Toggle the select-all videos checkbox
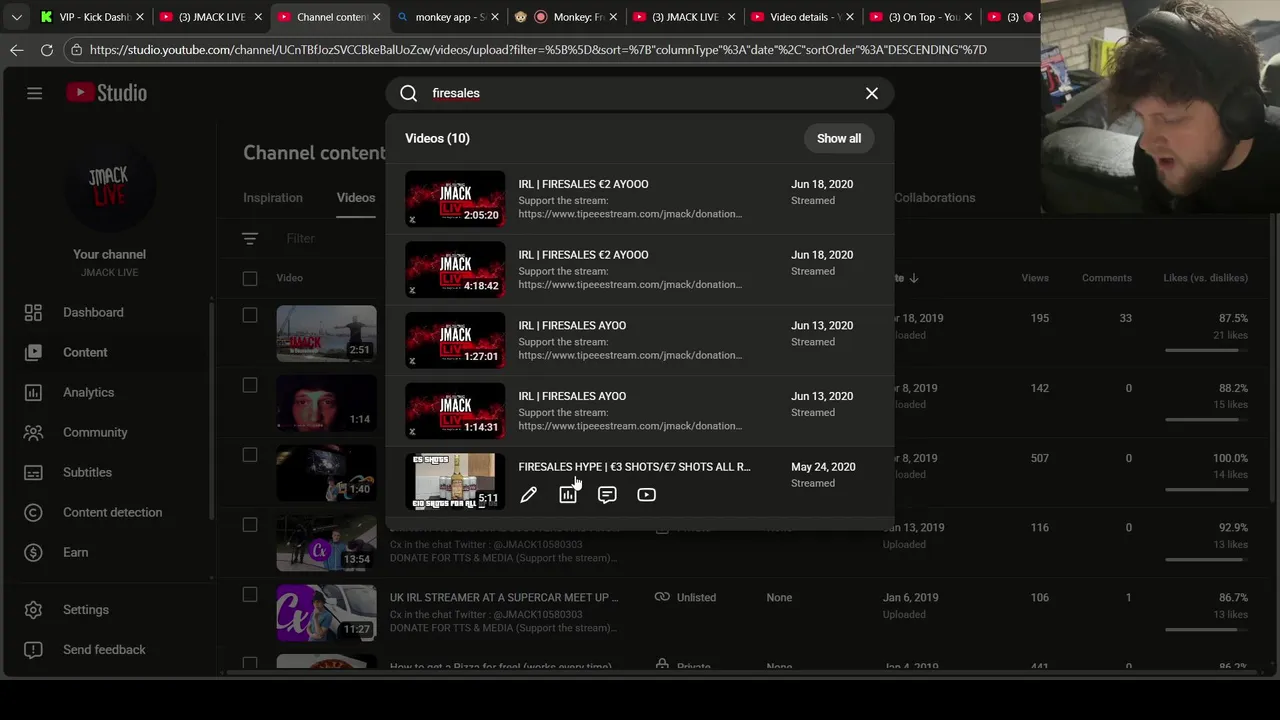This screenshot has width=1280, height=720. 250,278
